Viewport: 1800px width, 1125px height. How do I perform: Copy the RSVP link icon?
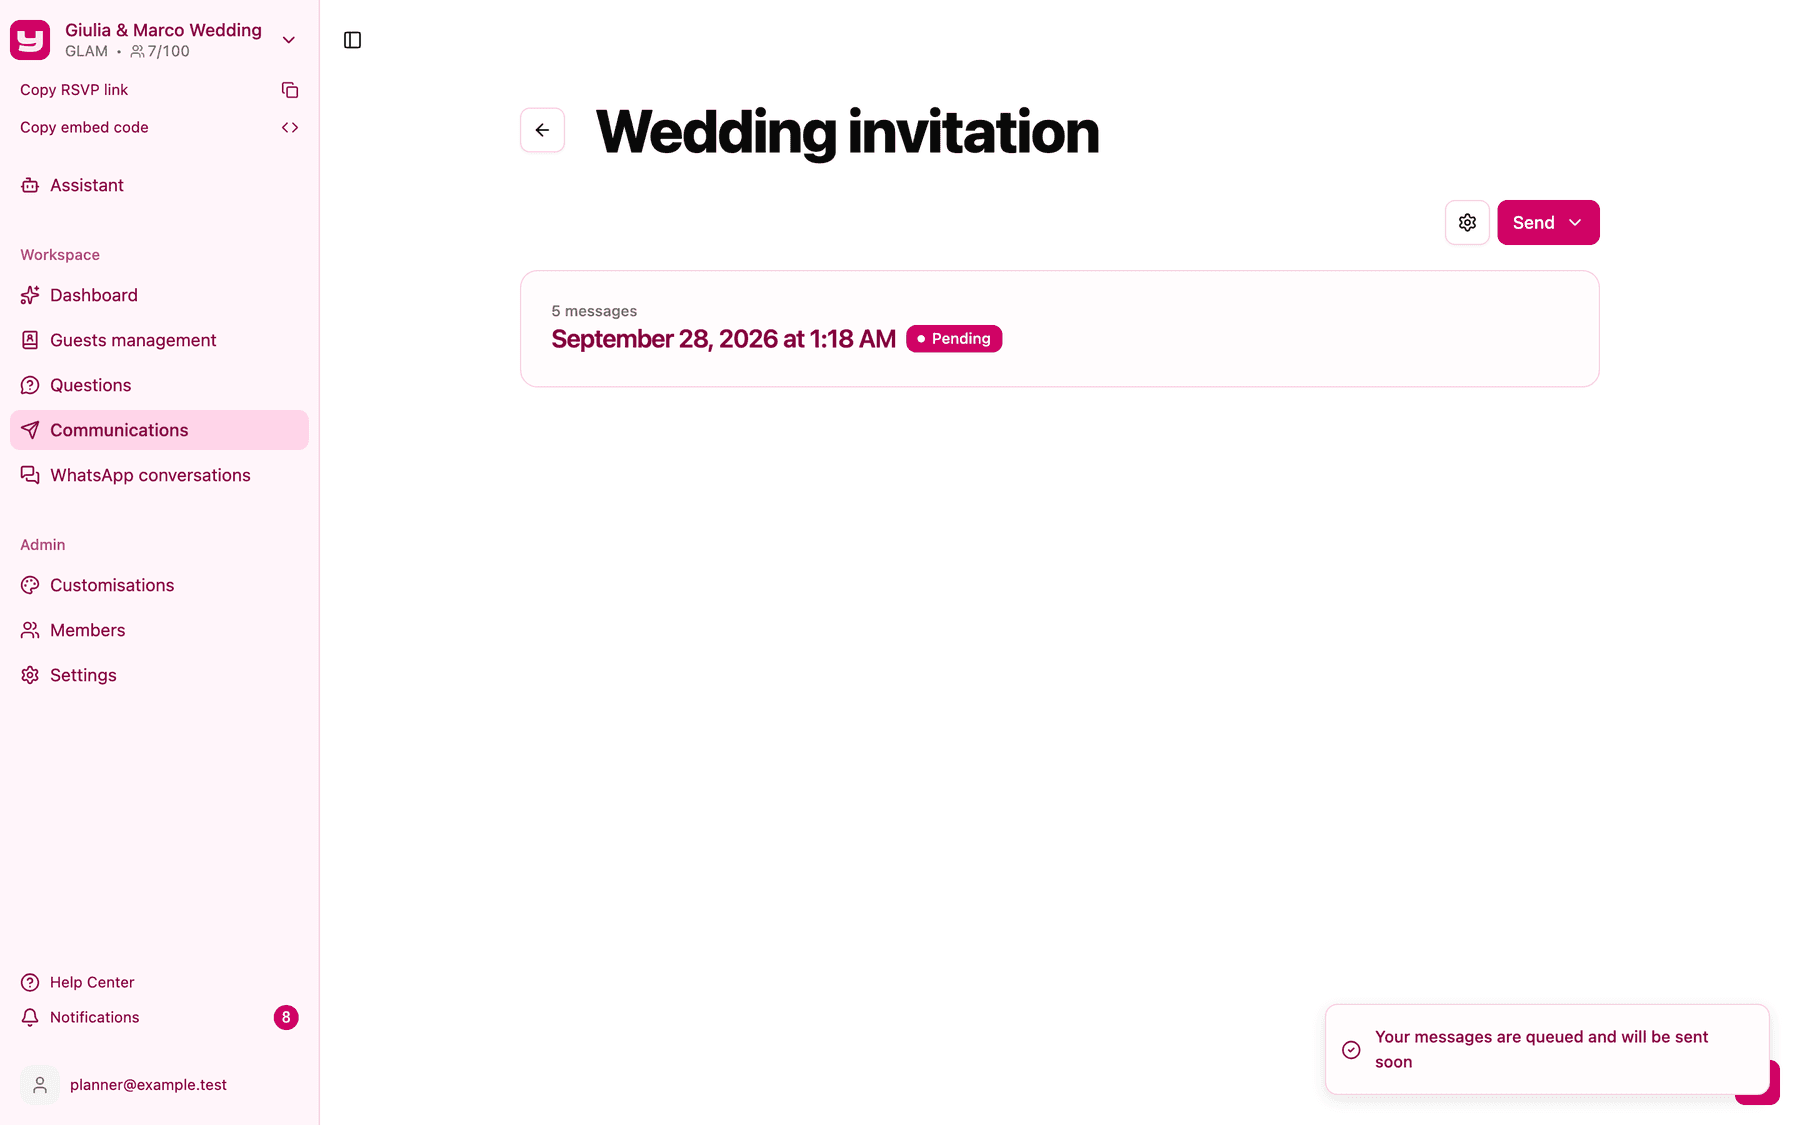[290, 90]
